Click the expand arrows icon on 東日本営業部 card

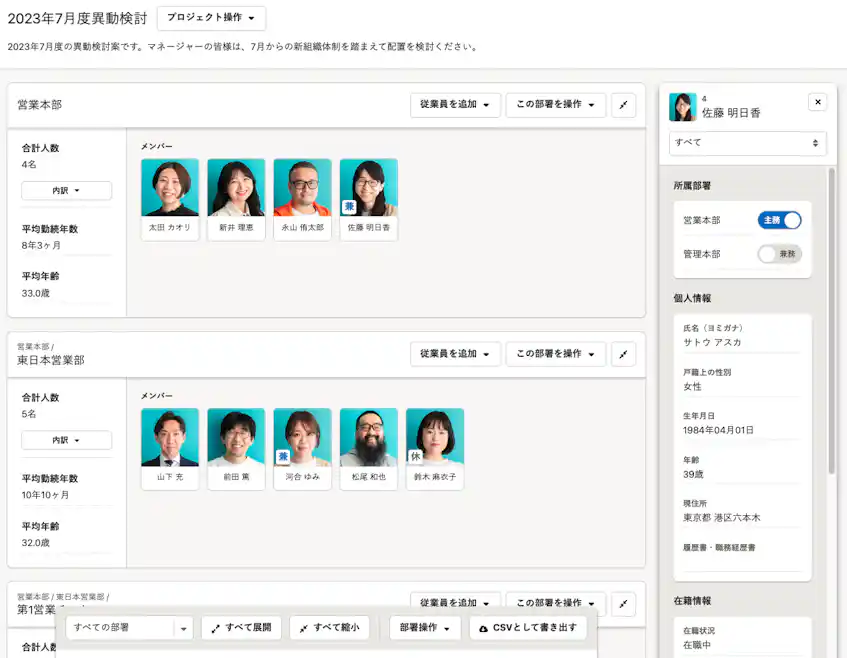pyautogui.click(x=623, y=353)
